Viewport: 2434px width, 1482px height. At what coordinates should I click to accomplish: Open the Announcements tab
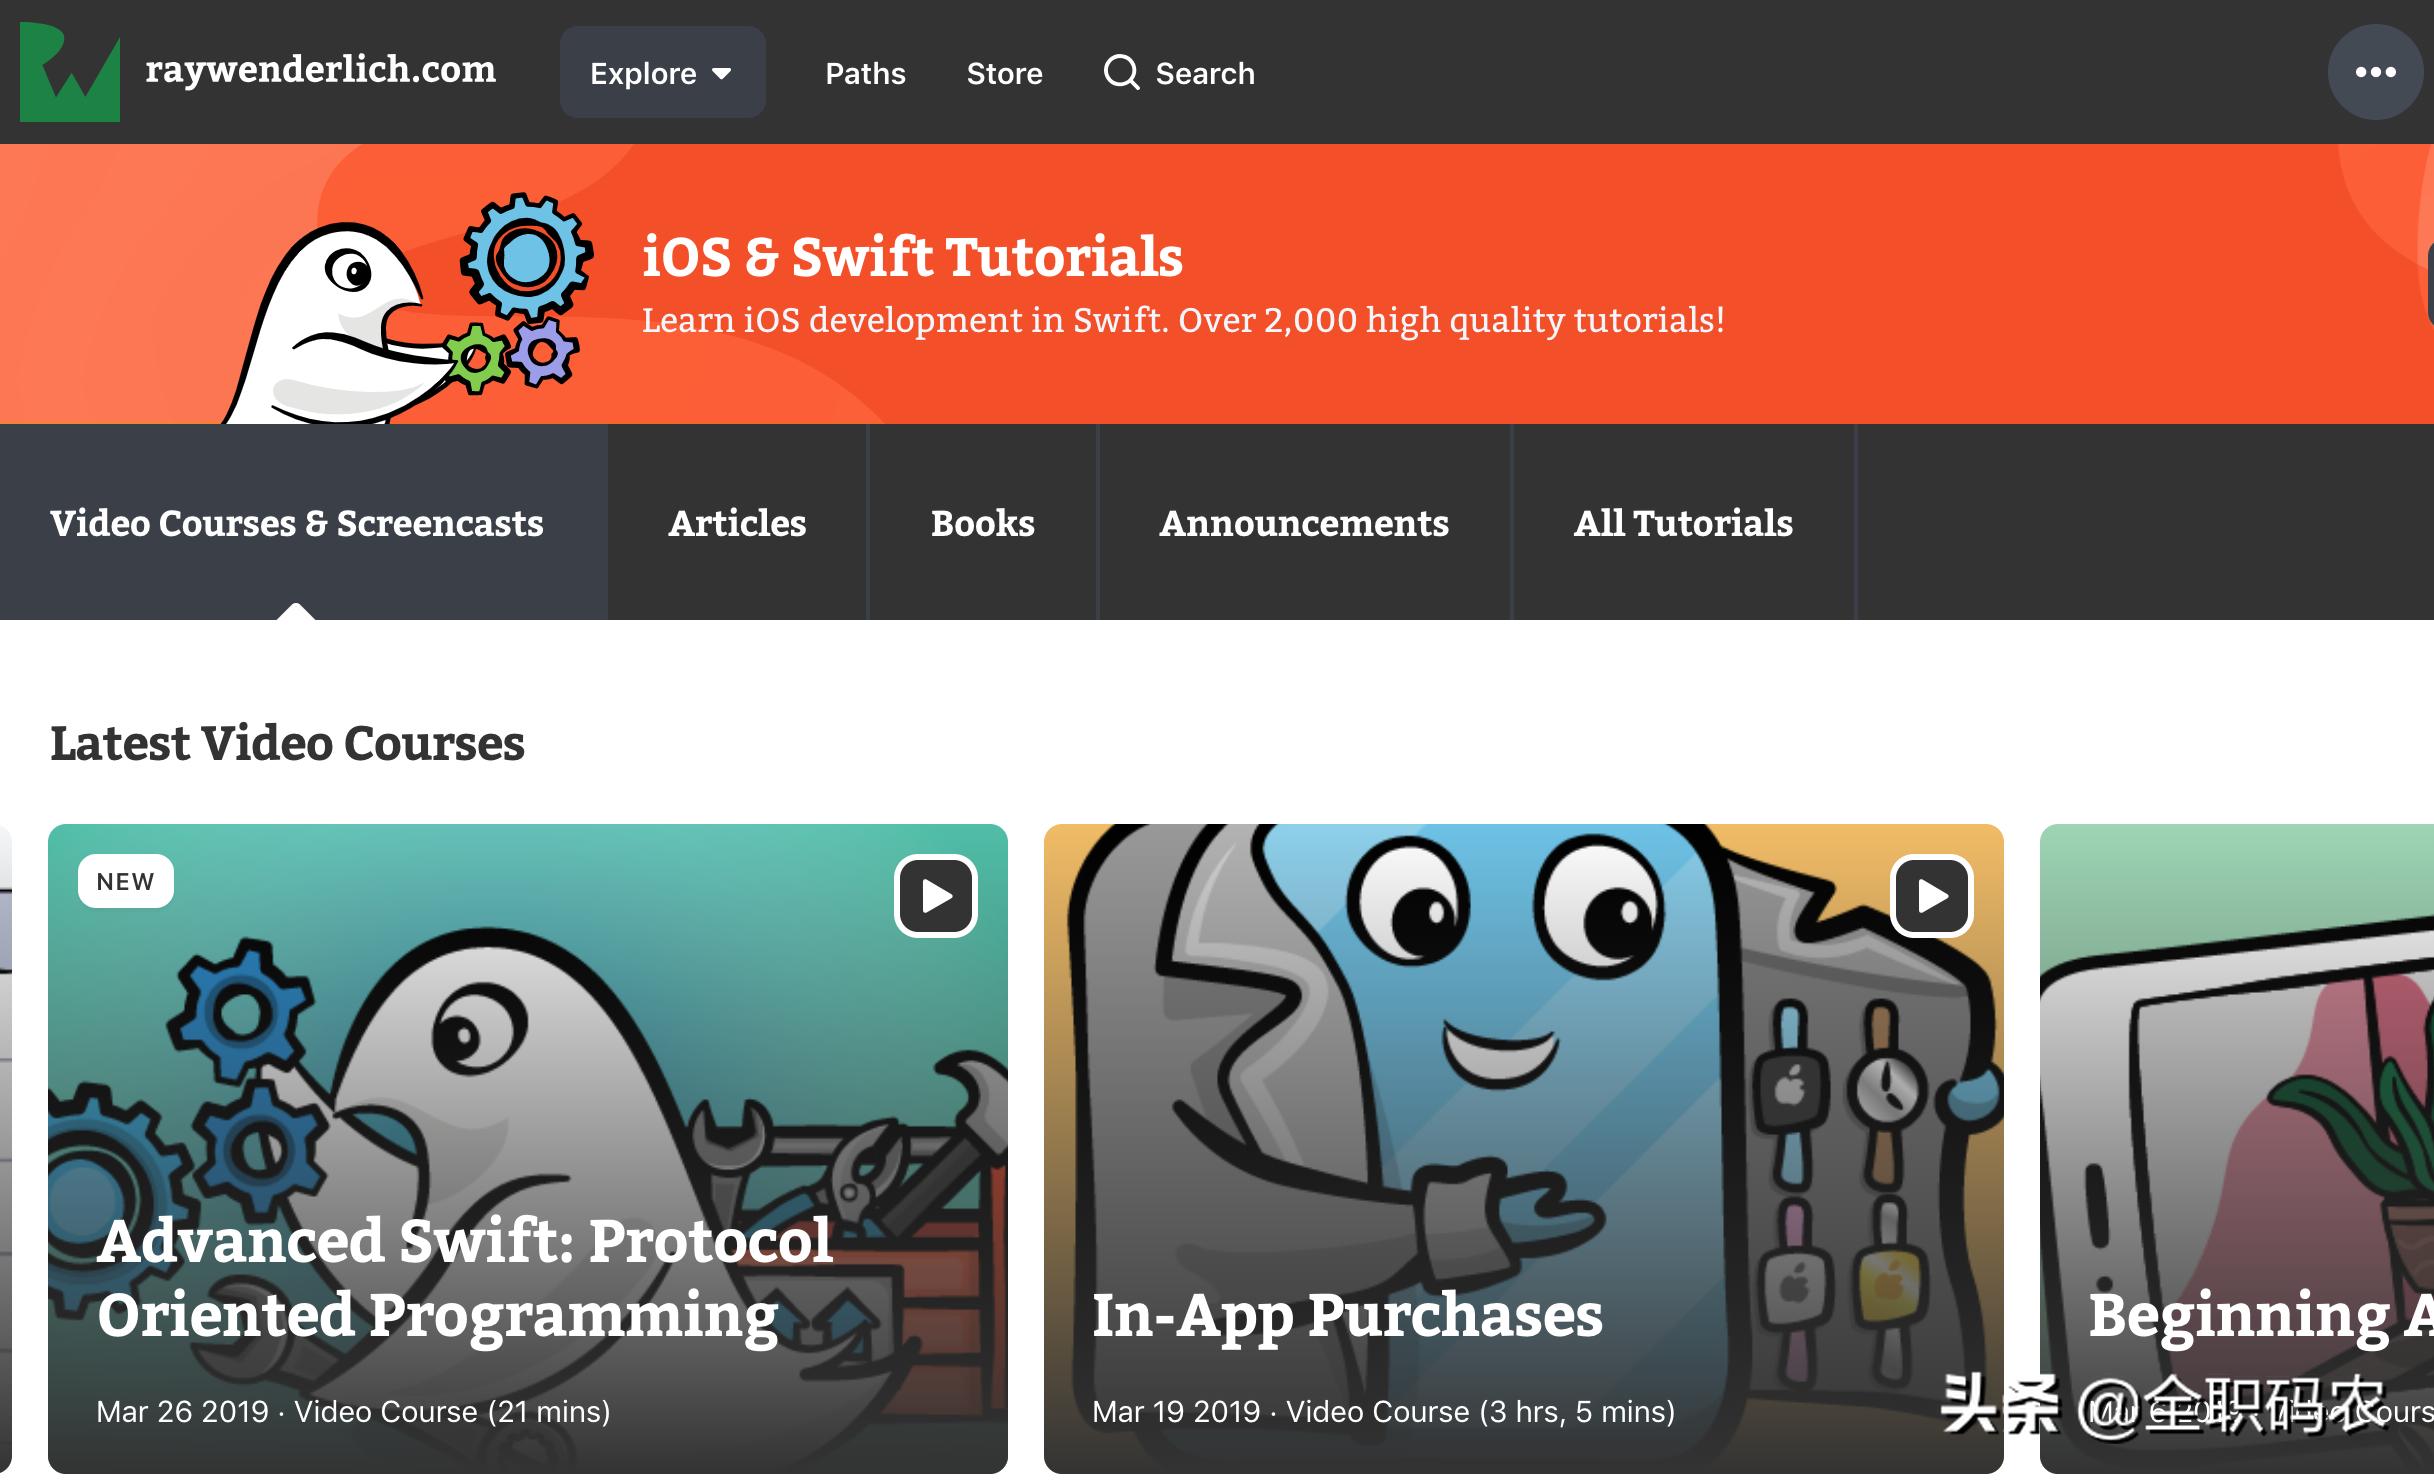[1303, 523]
